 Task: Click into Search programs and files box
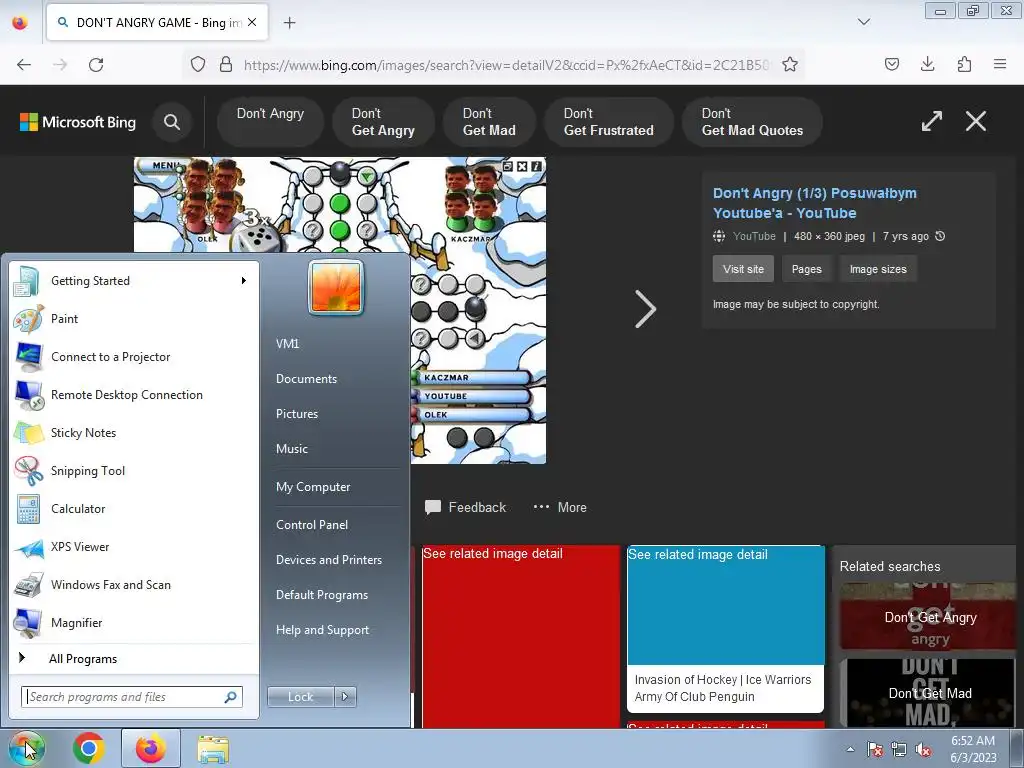[x=132, y=697]
